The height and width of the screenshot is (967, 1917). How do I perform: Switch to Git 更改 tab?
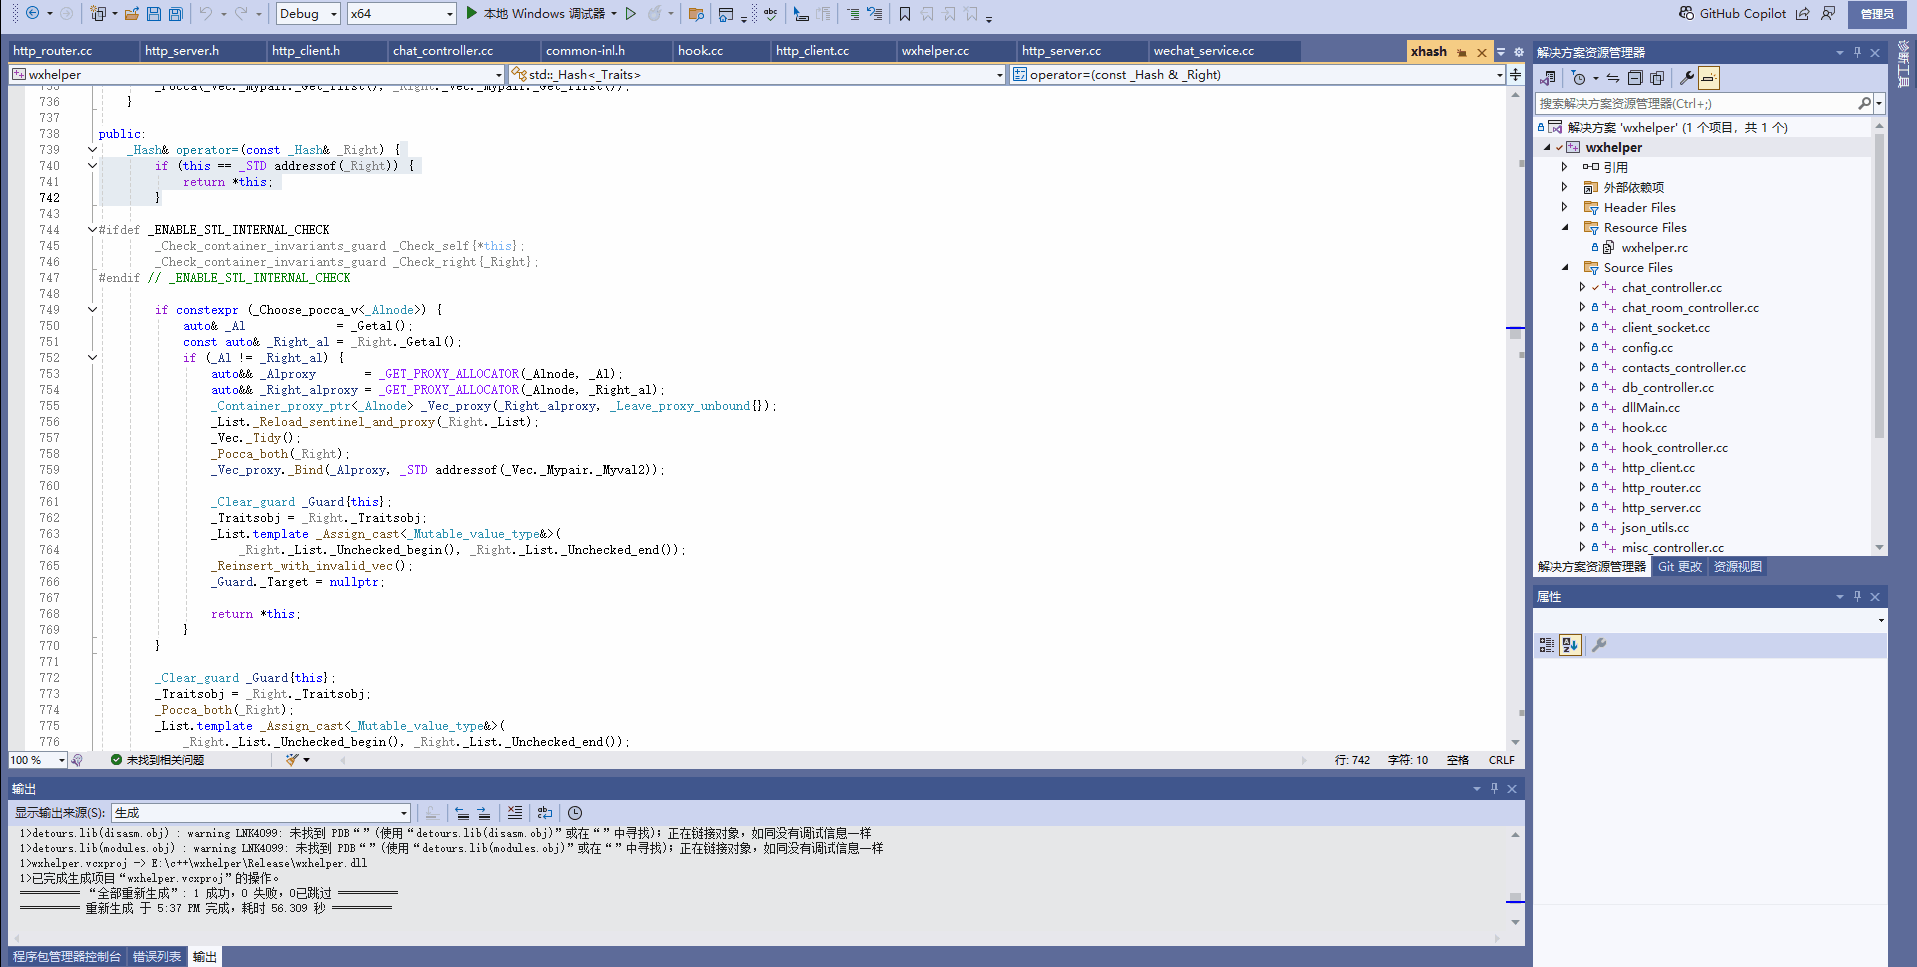1679,566
